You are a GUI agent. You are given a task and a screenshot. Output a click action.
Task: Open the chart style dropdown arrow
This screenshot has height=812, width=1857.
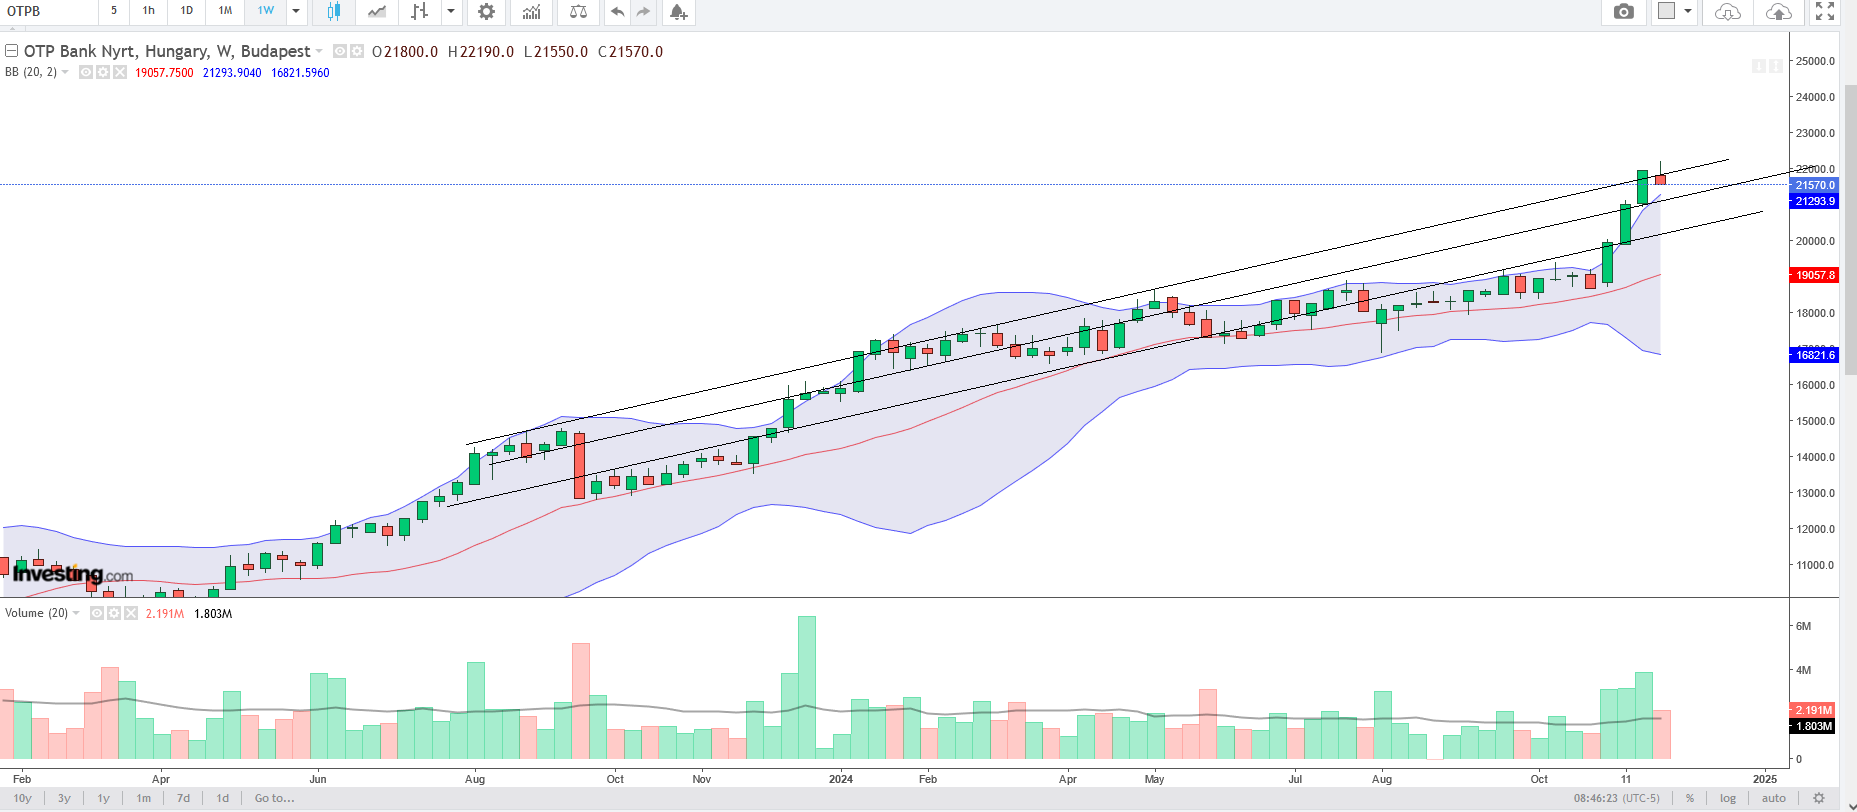(x=451, y=11)
